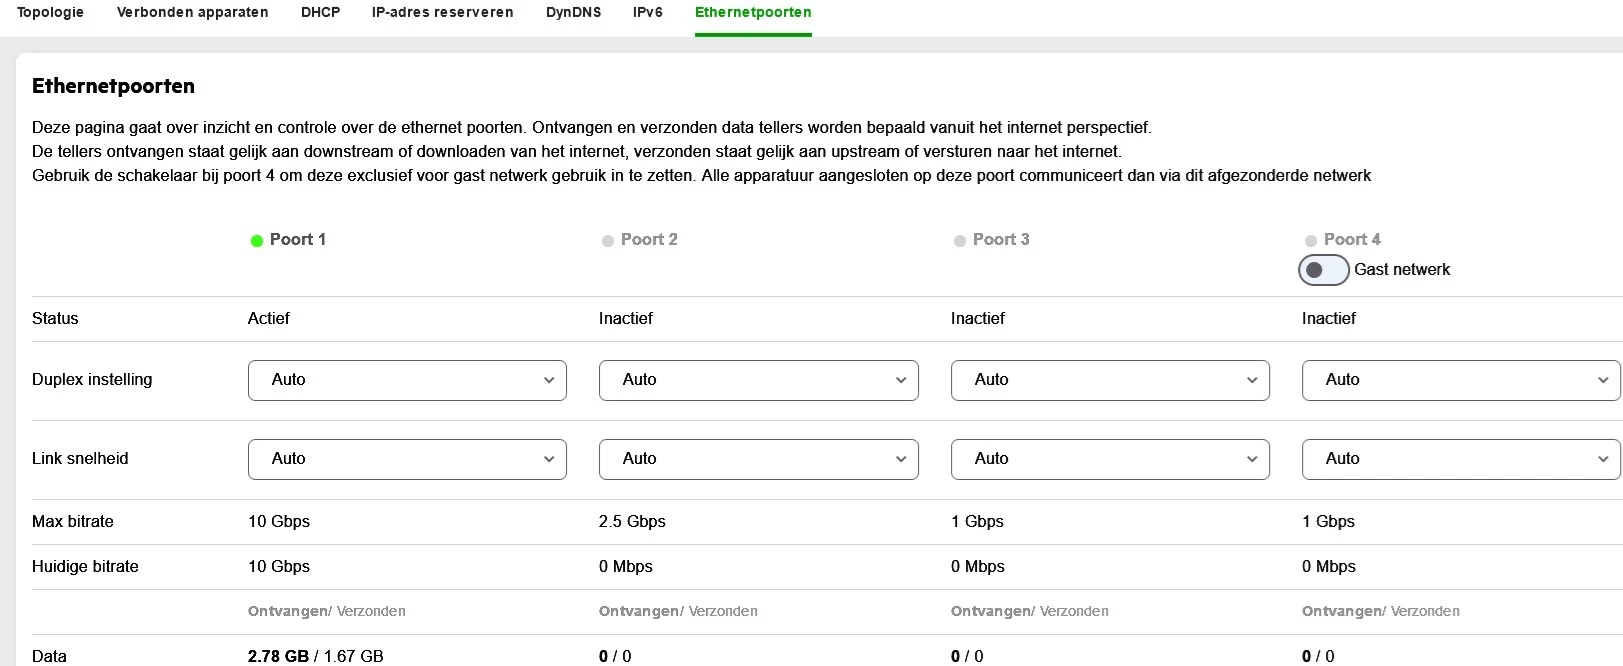Open Duplex instelling dropdown for Poort 1
The height and width of the screenshot is (666, 1623).
pyautogui.click(x=407, y=380)
